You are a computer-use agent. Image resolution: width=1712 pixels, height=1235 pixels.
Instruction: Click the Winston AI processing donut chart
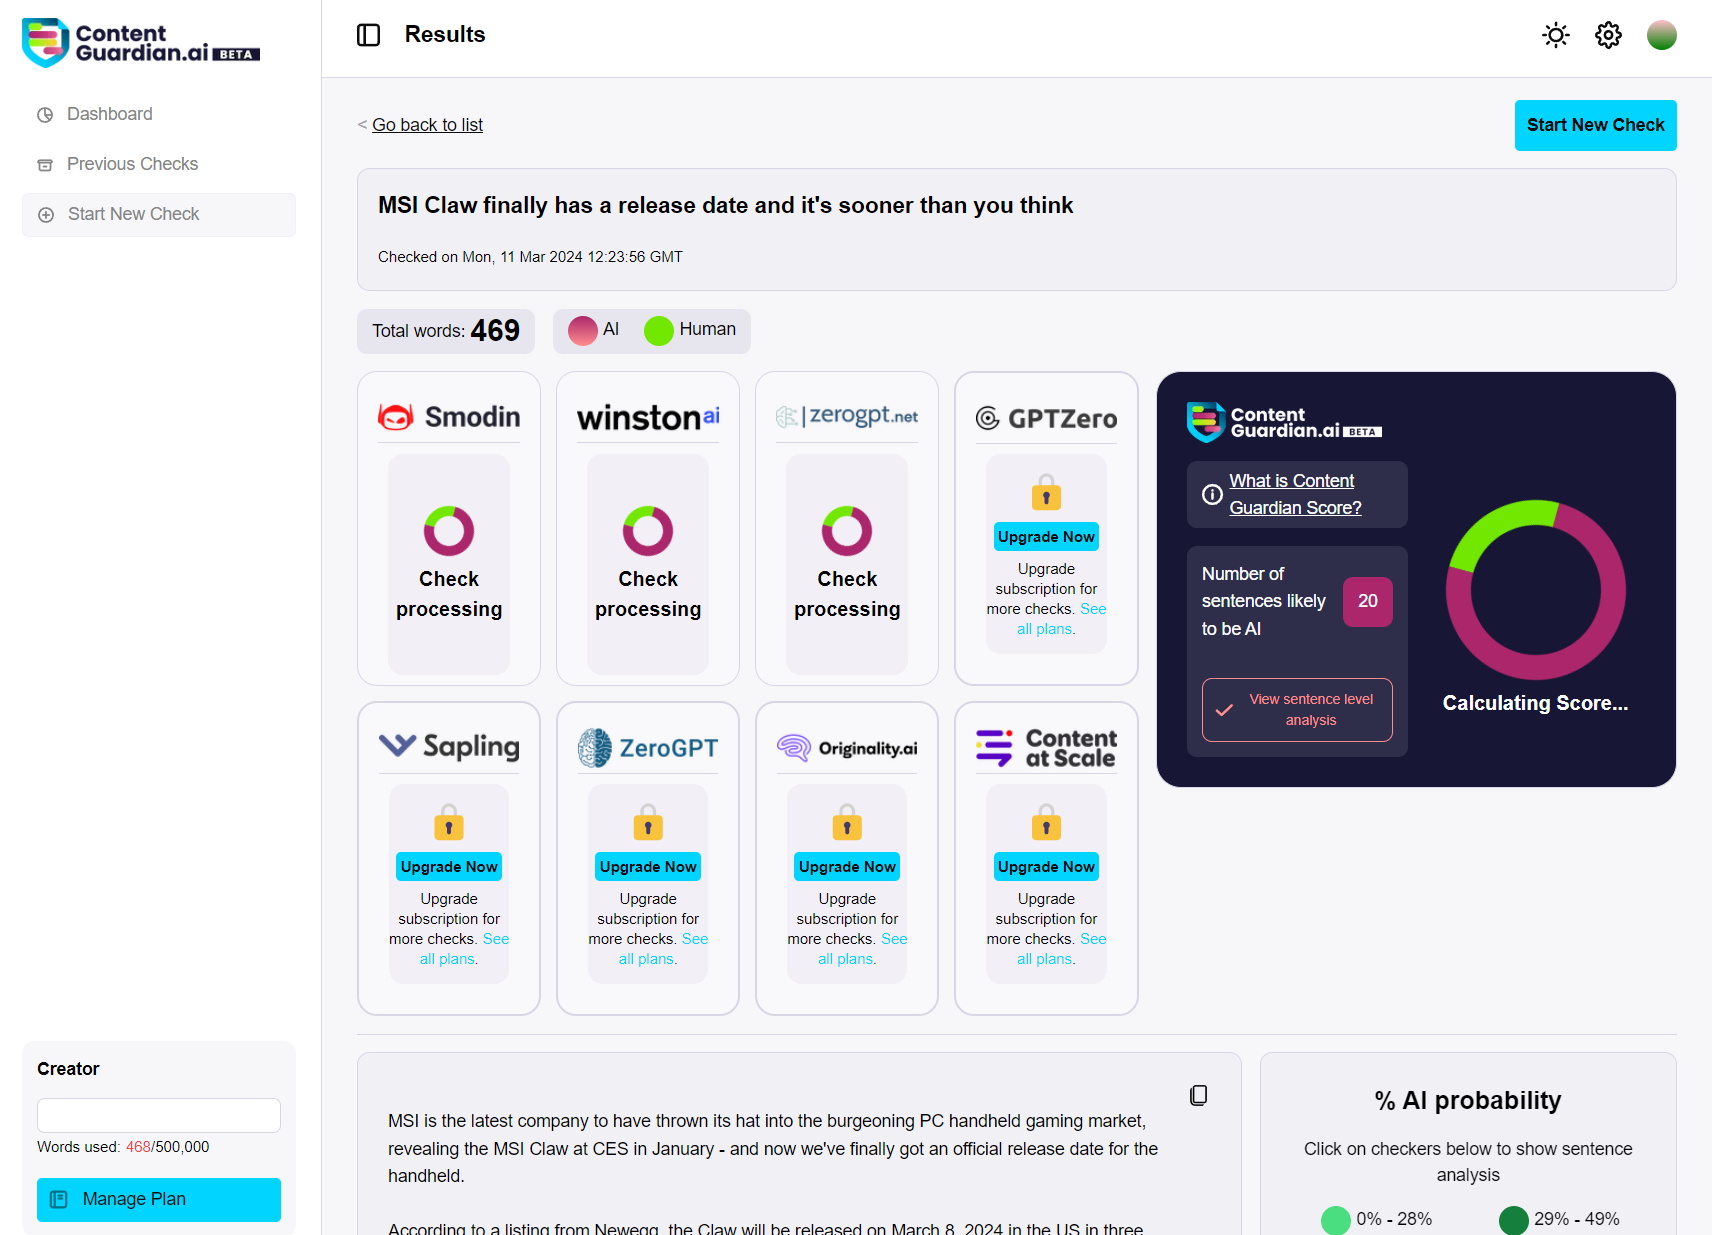[x=648, y=531]
